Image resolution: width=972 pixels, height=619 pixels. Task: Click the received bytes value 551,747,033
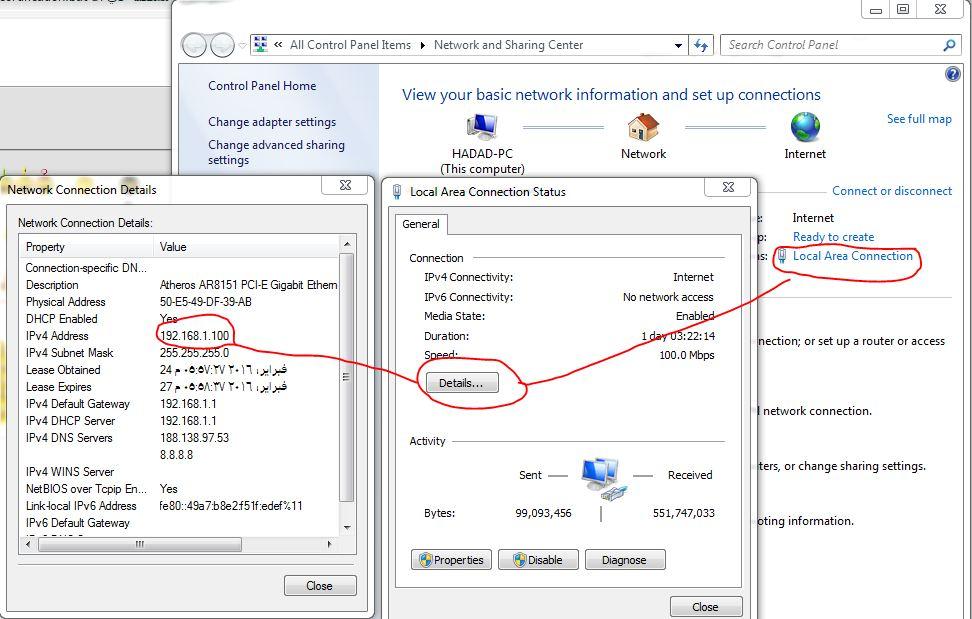click(x=684, y=513)
